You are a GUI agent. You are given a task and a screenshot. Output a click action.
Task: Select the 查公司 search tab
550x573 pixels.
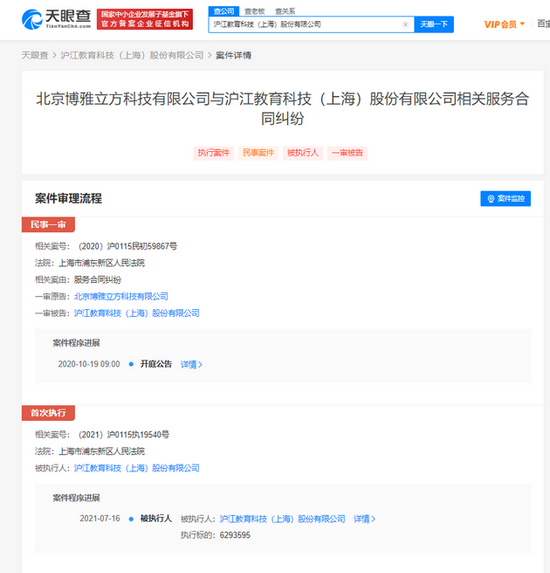coord(224,11)
